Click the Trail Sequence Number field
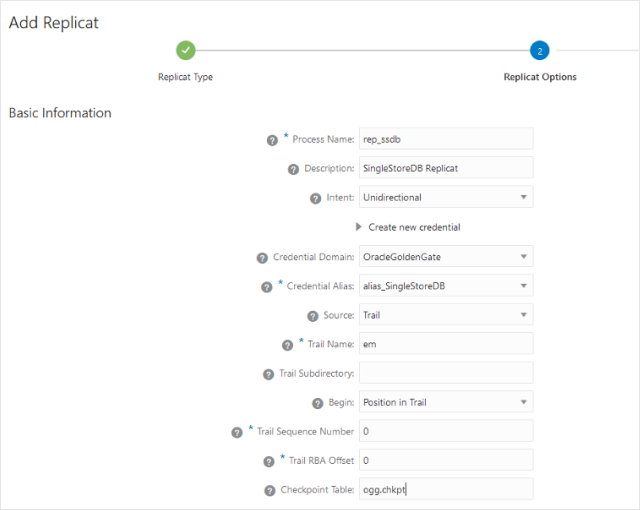Viewport: 640px width, 510px height. coord(446,431)
